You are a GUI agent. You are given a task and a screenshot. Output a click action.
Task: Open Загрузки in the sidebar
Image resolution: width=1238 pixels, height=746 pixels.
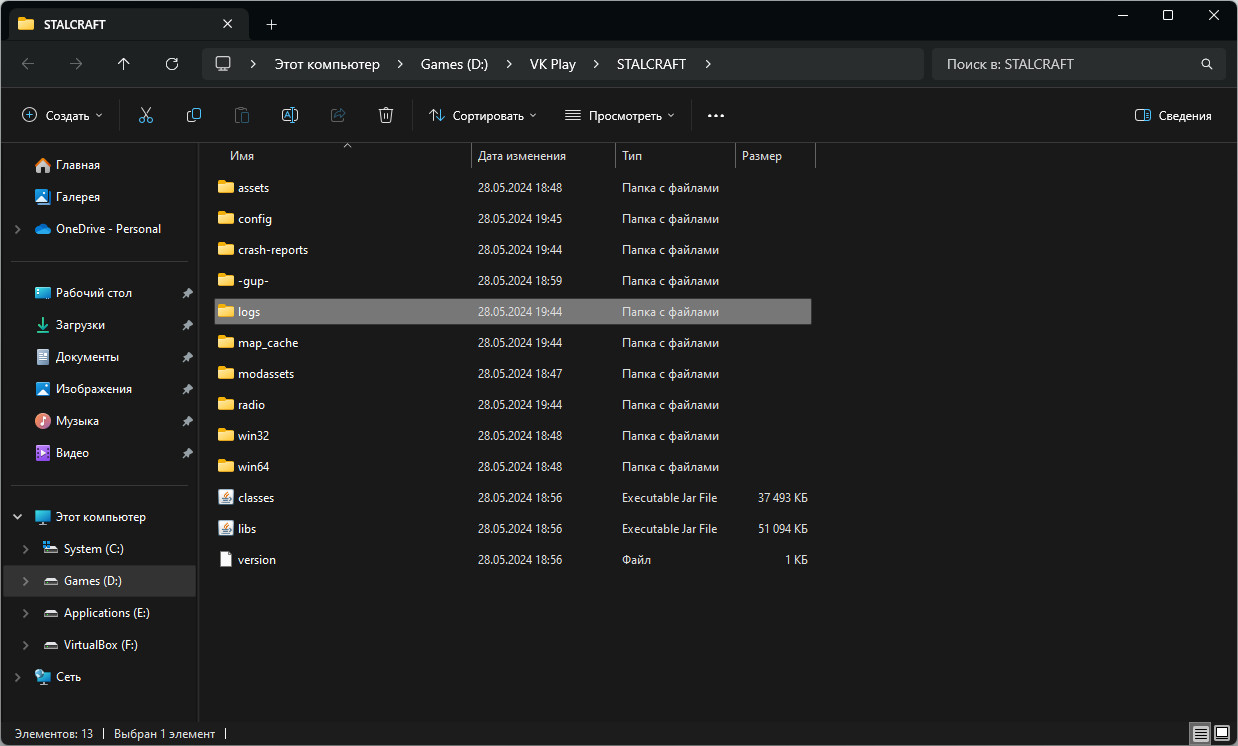[80, 325]
